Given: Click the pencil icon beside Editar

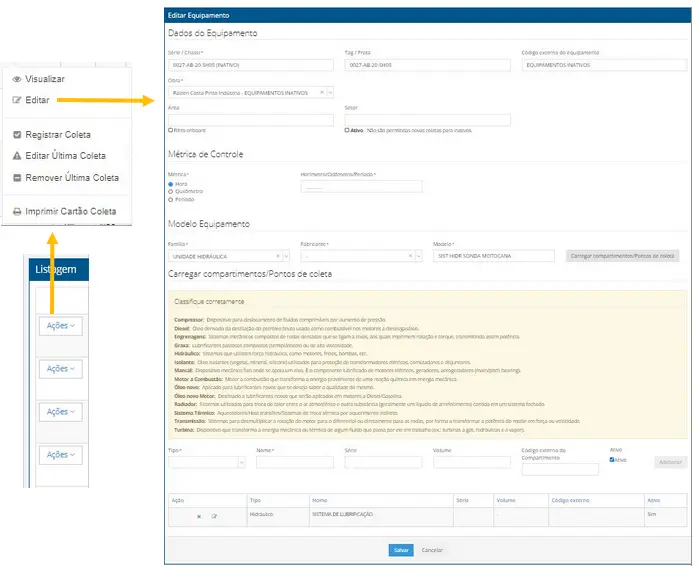Looking at the screenshot, I should click(16, 100).
